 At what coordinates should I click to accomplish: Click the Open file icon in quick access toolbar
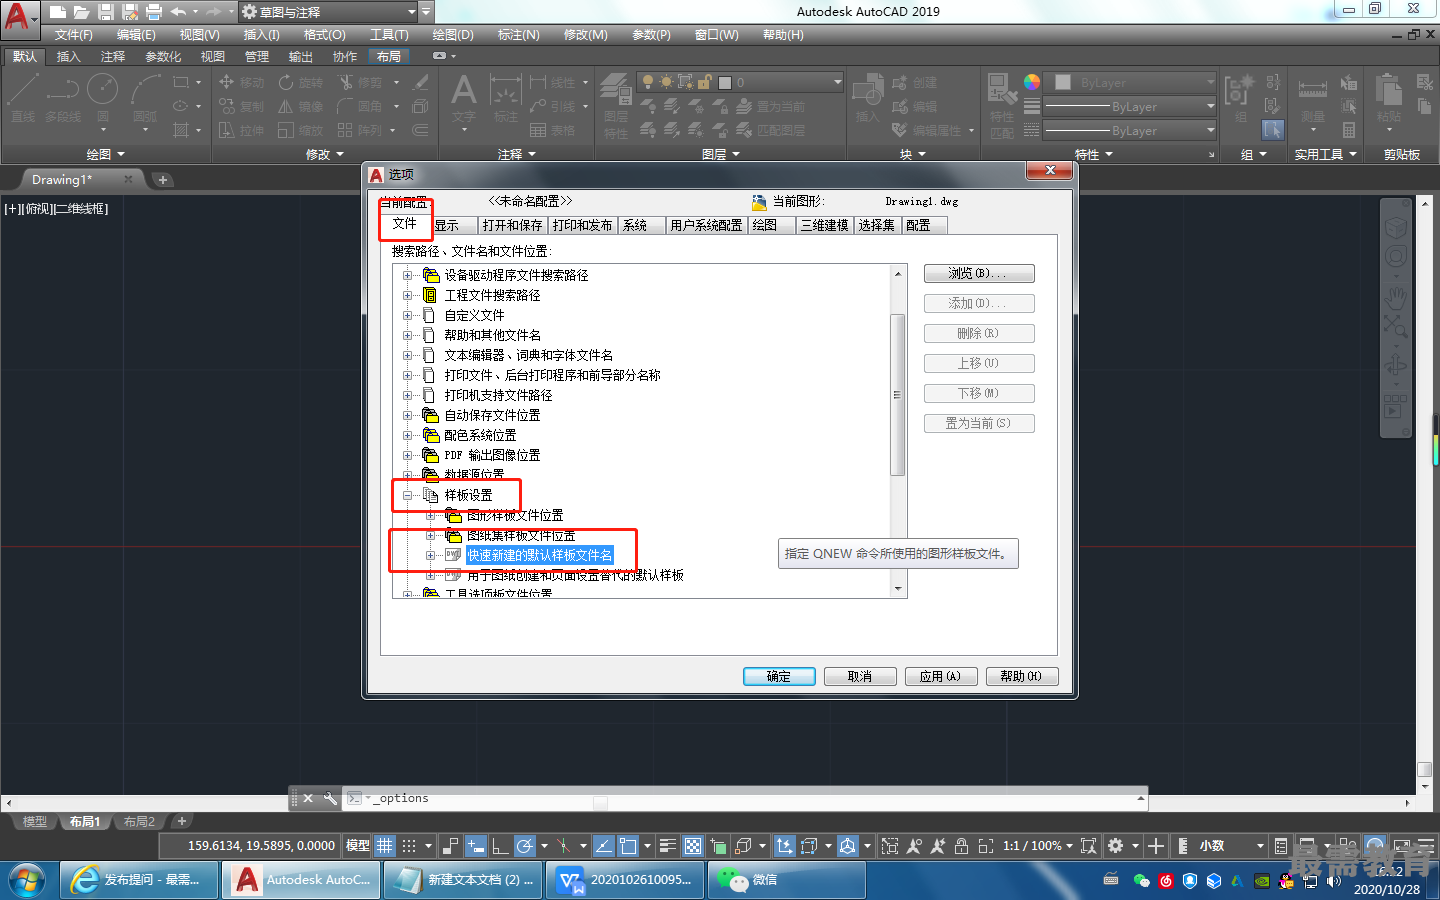(81, 12)
